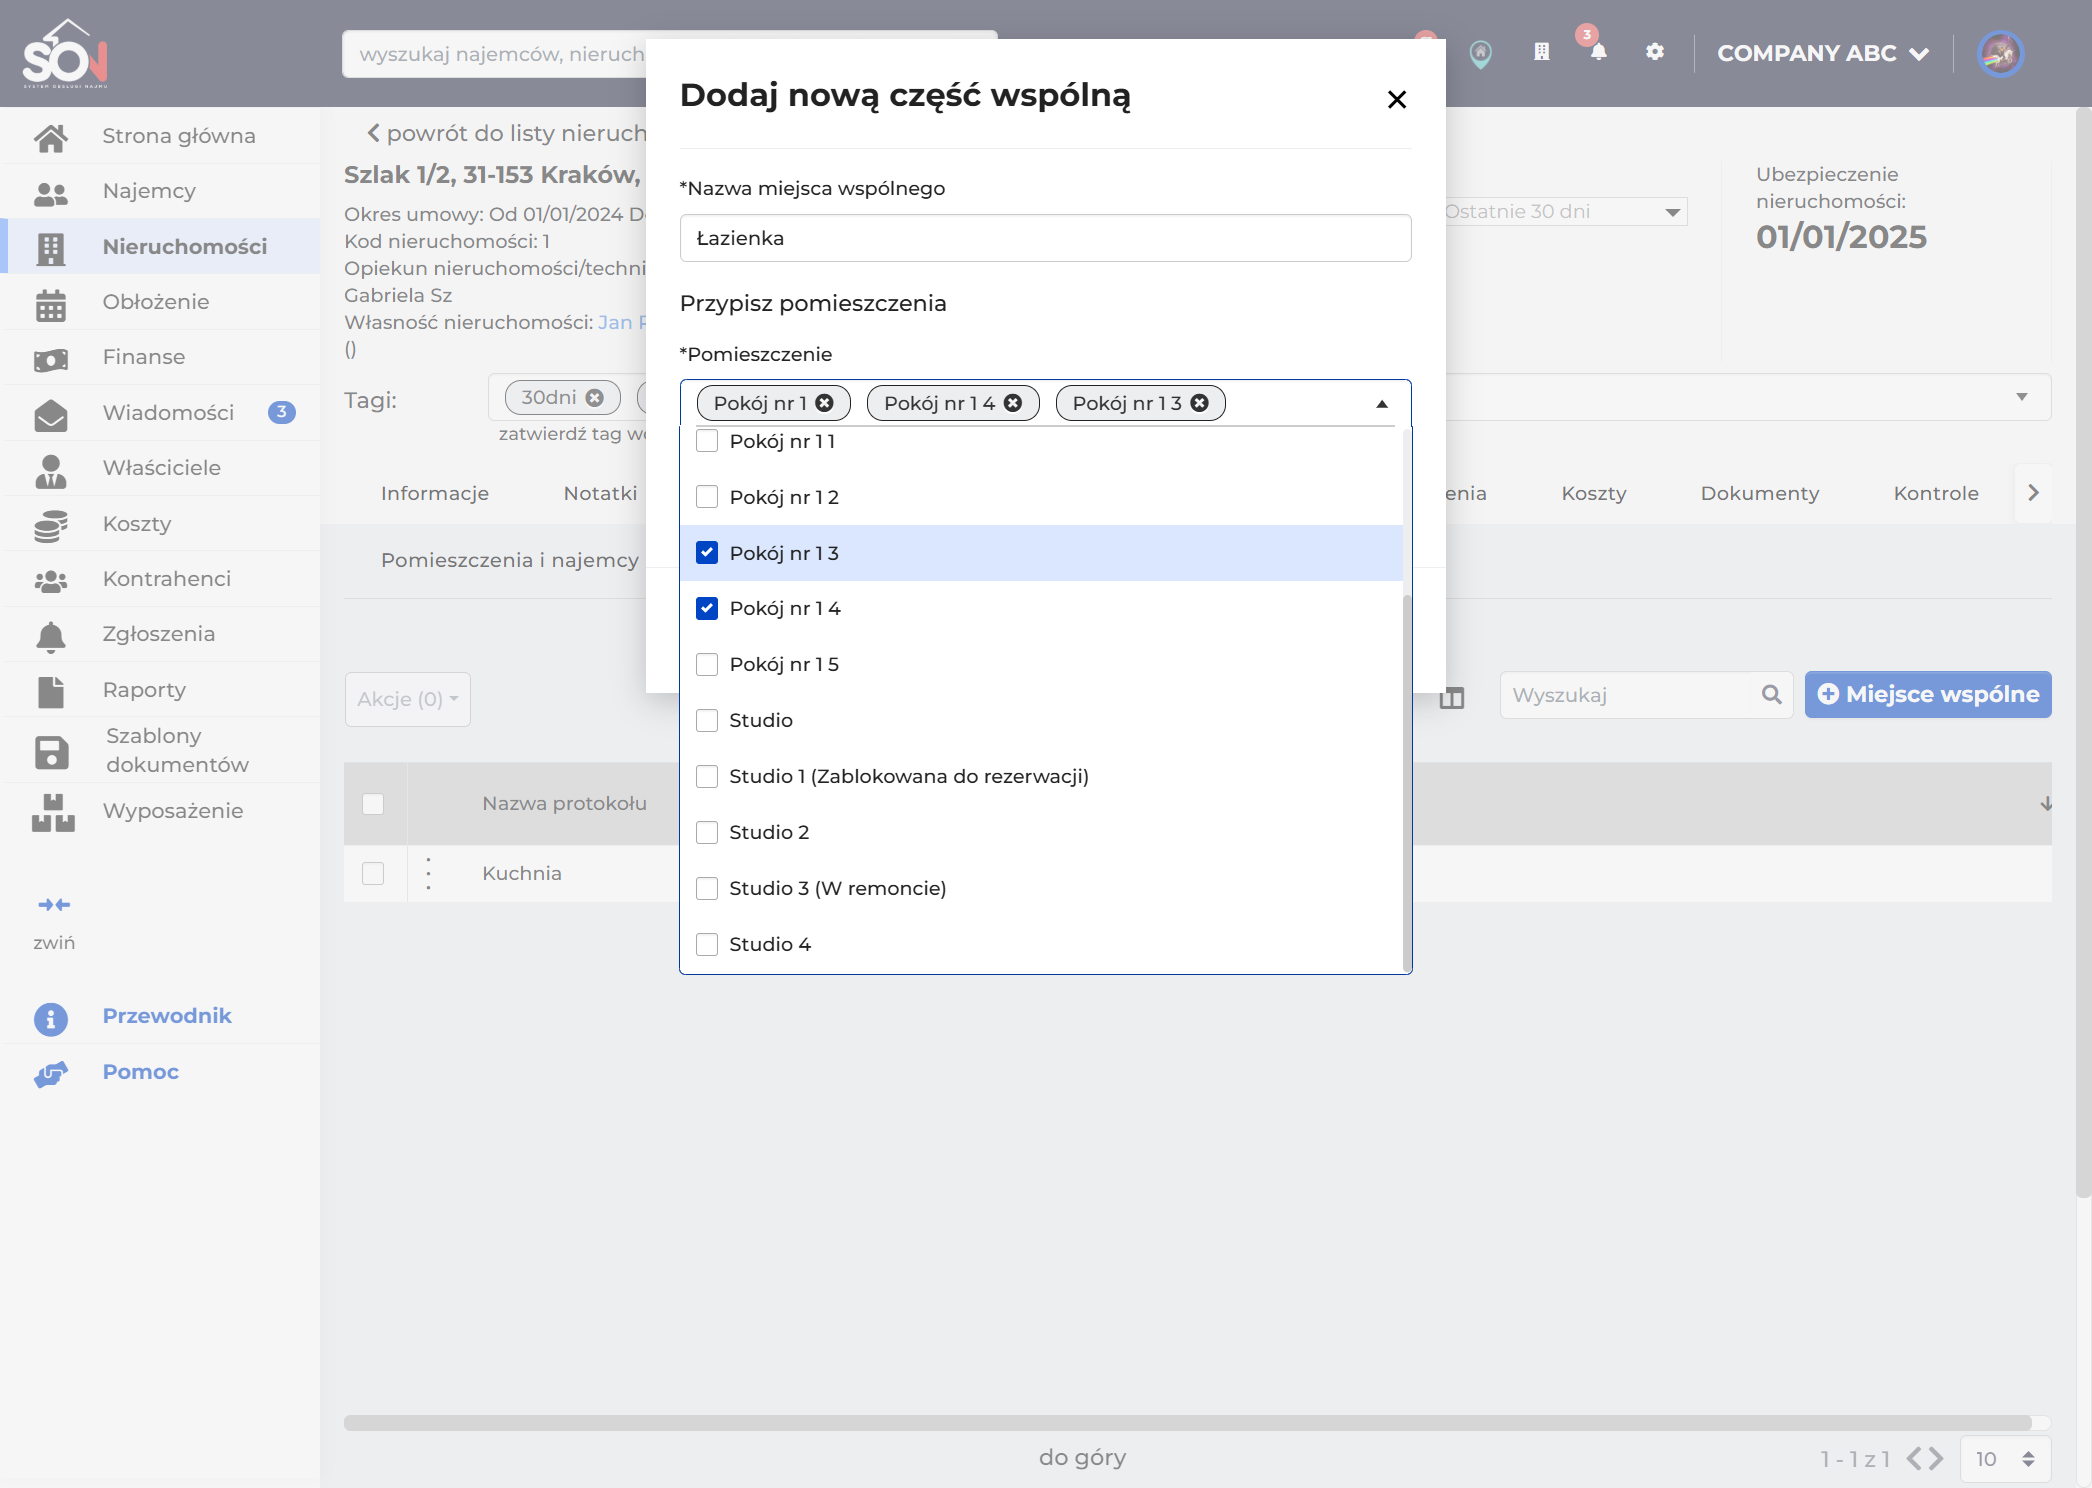Screen dimensions: 2092x1488
Task: Open the Kuchnia row options menu
Action: [429, 873]
